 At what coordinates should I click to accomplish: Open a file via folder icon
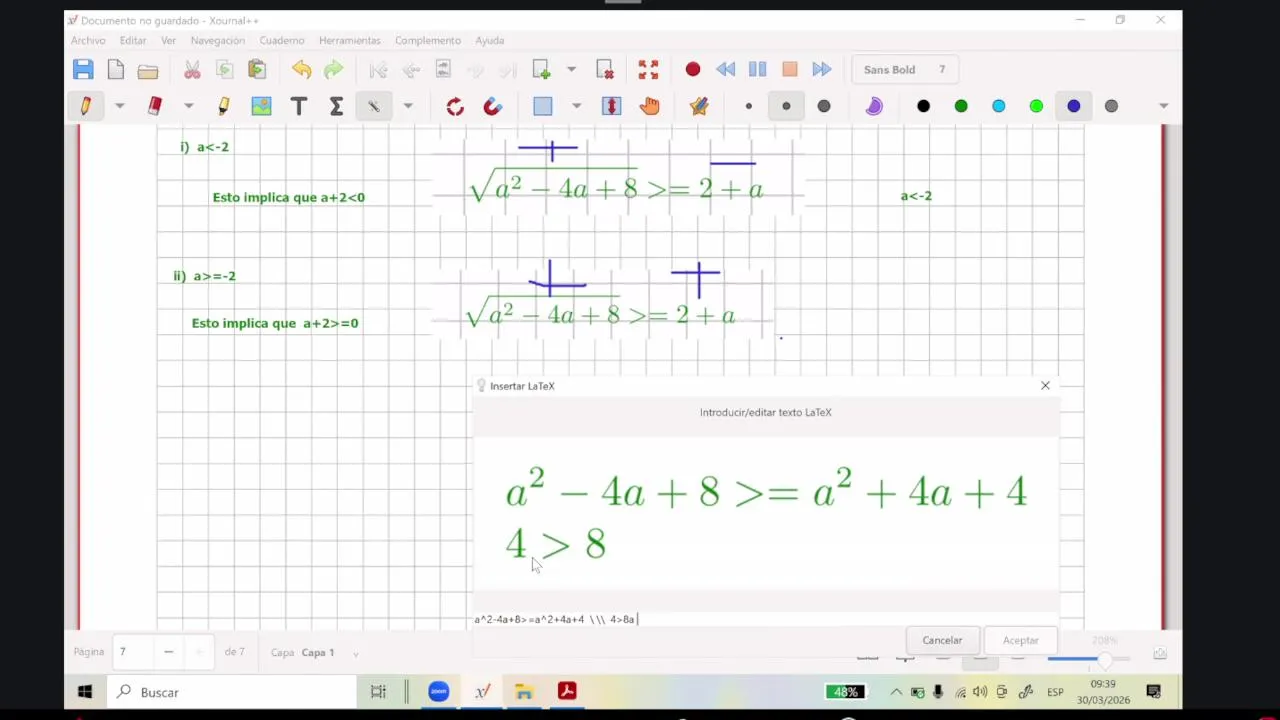tap(148, 70)
